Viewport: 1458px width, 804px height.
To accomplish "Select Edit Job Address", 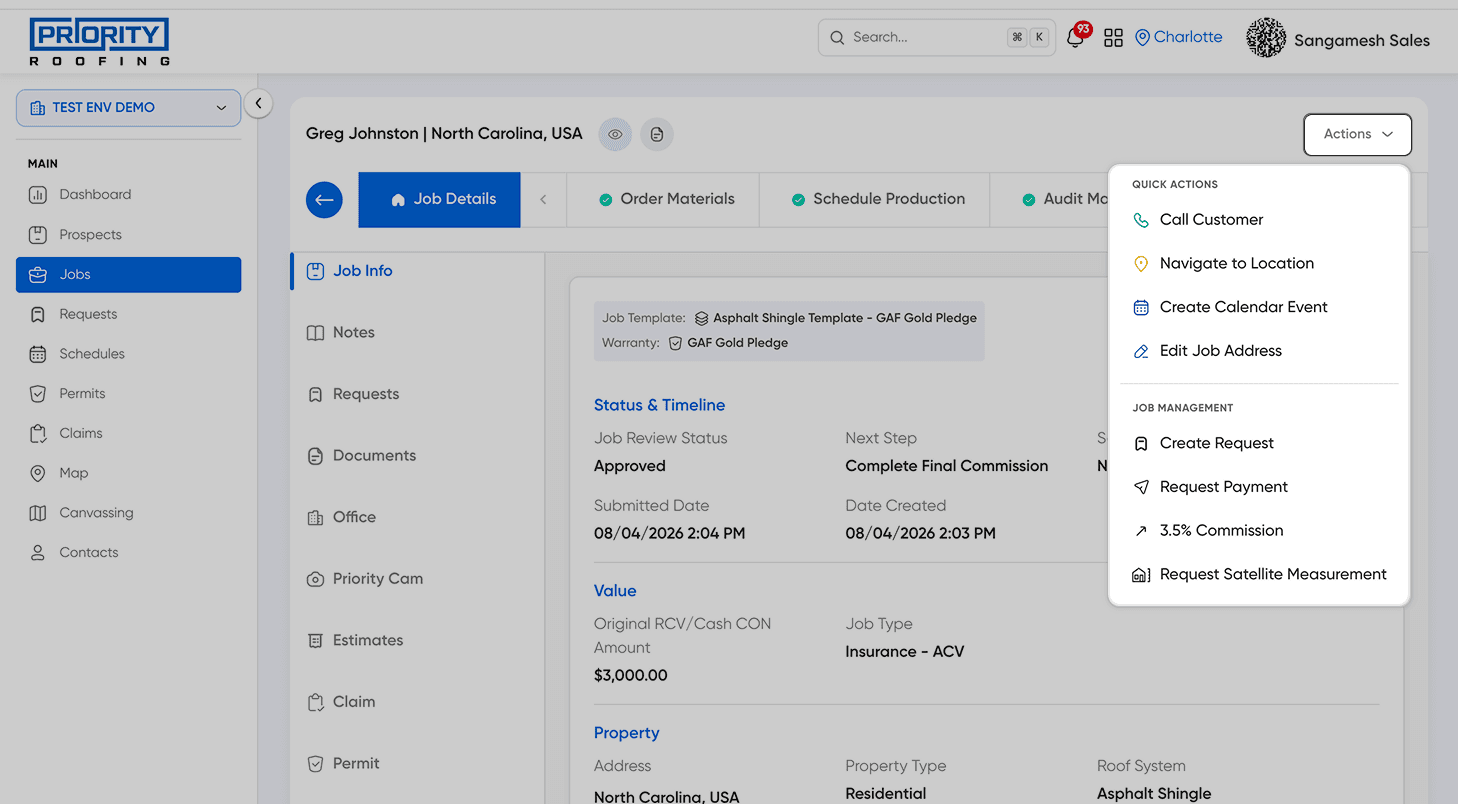I will pos(1259,351).
